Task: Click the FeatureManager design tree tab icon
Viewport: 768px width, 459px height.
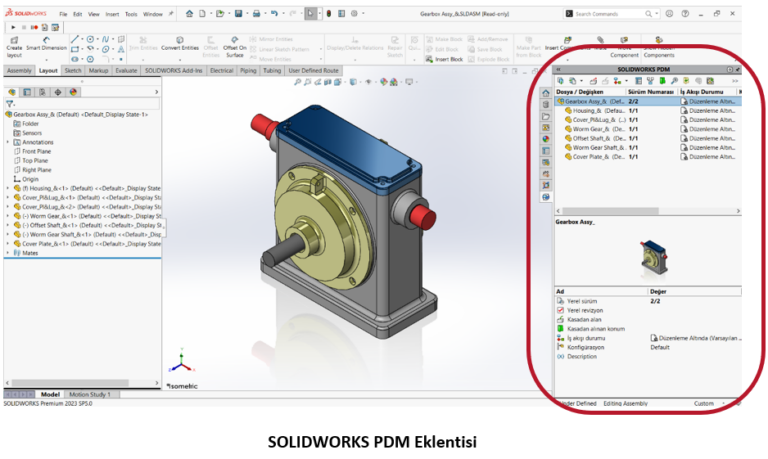Action: pyautogui.click(x=11, y=91)
